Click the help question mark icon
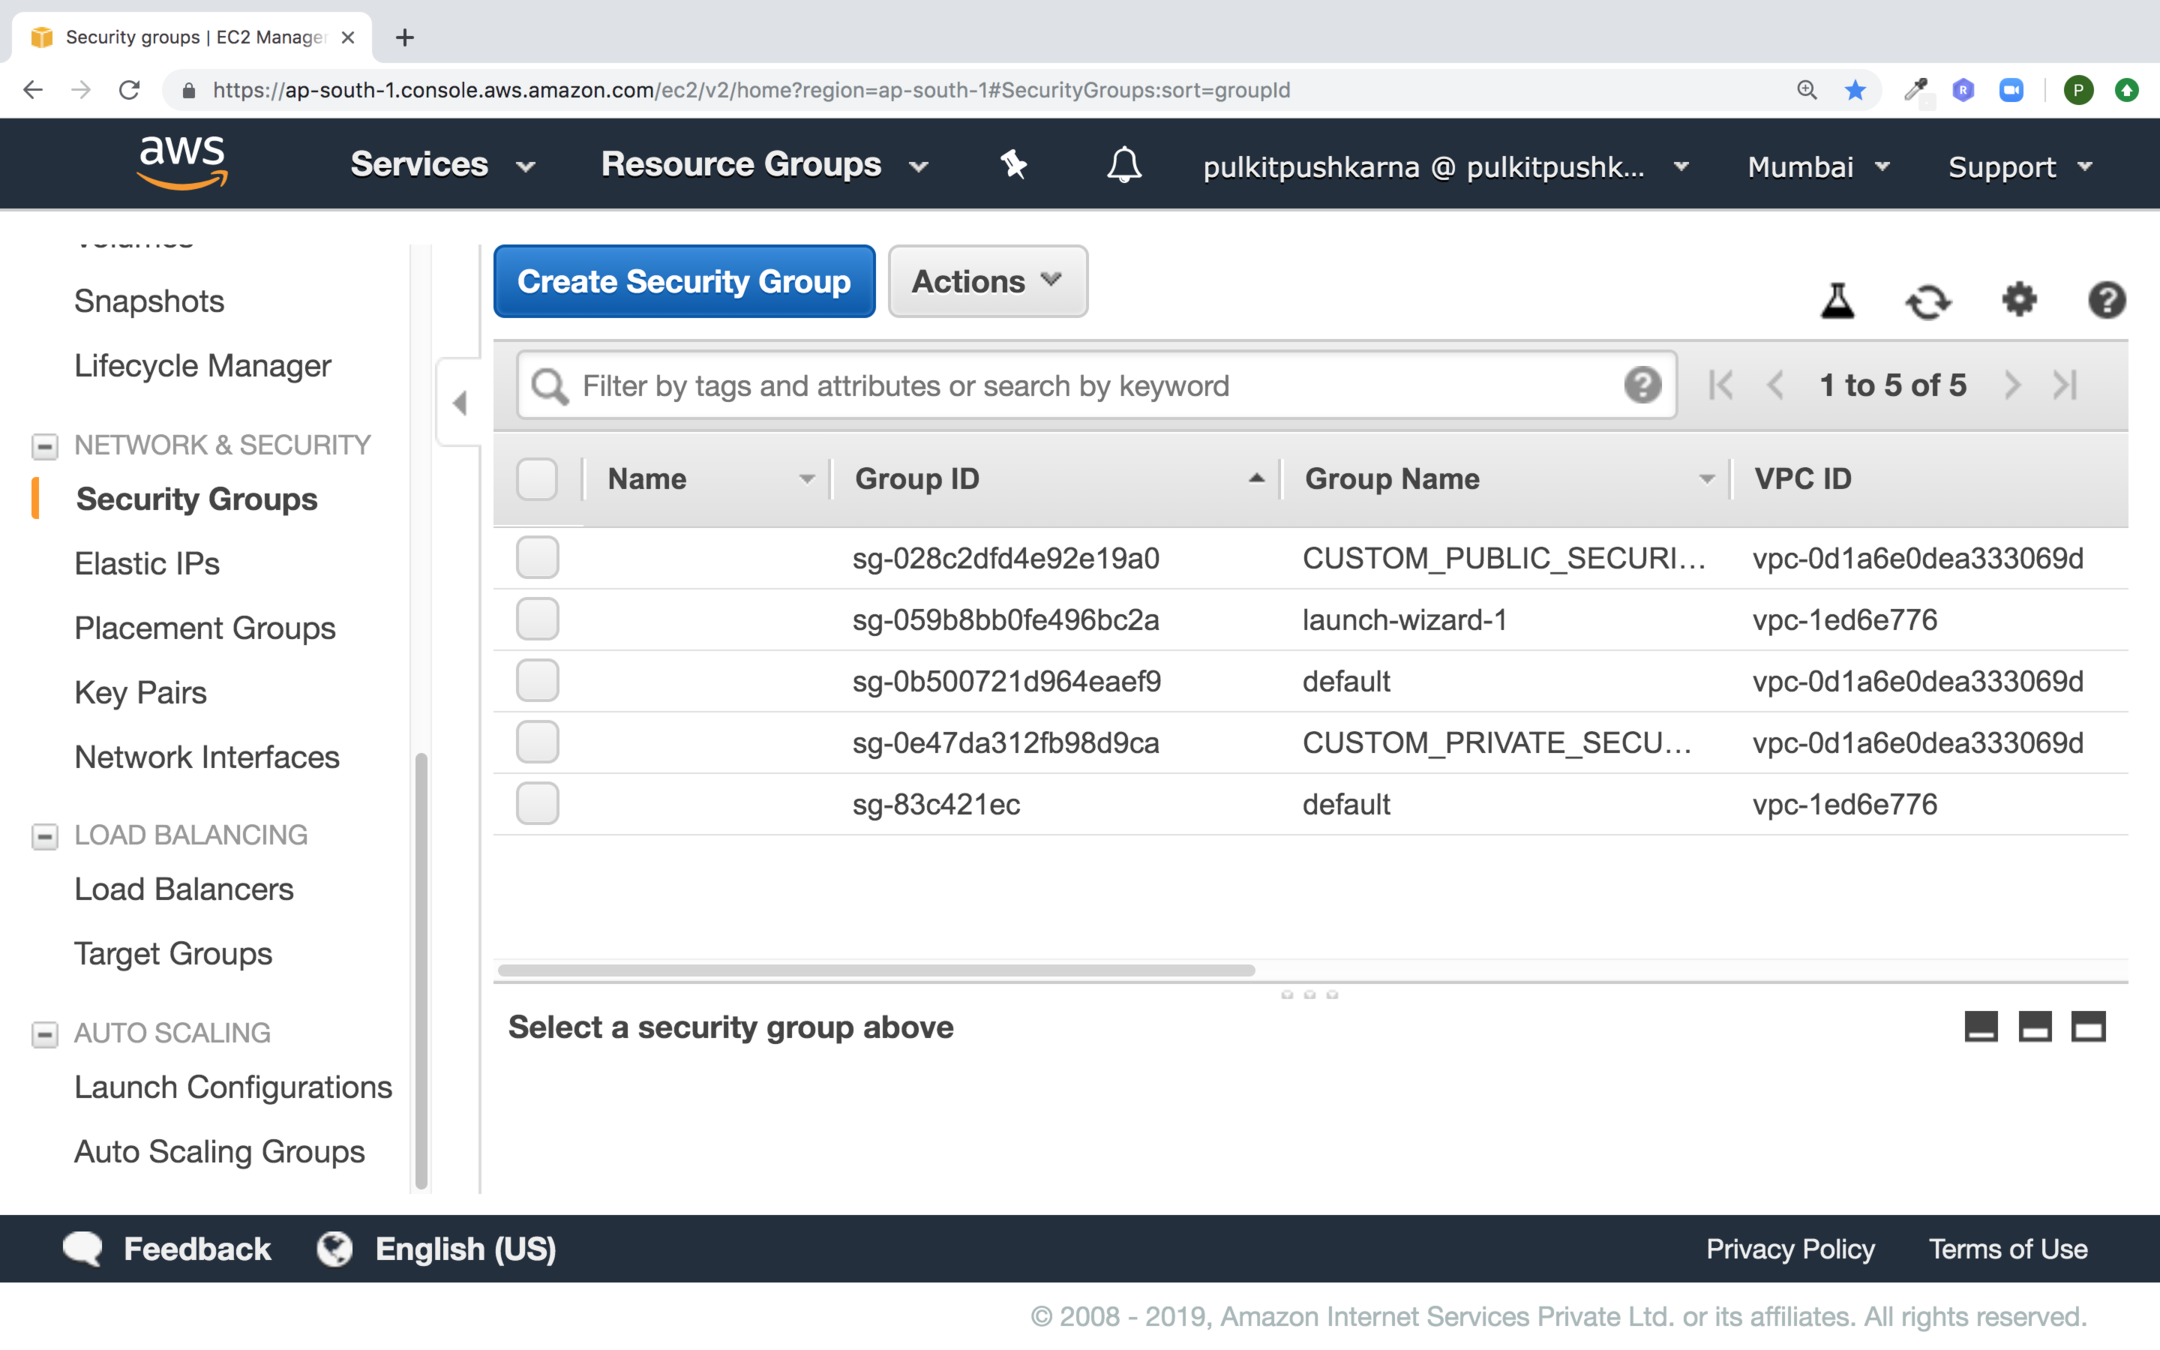The height and width of the screenshot is (1350, 2160). click(2106, 300)
